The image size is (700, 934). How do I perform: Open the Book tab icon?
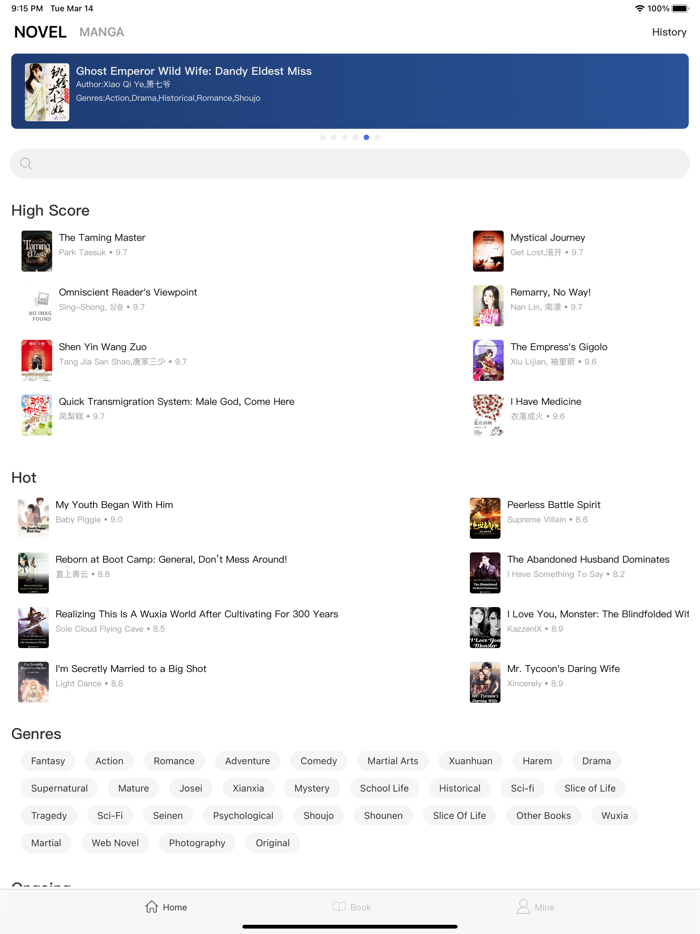tap(339, 907)
